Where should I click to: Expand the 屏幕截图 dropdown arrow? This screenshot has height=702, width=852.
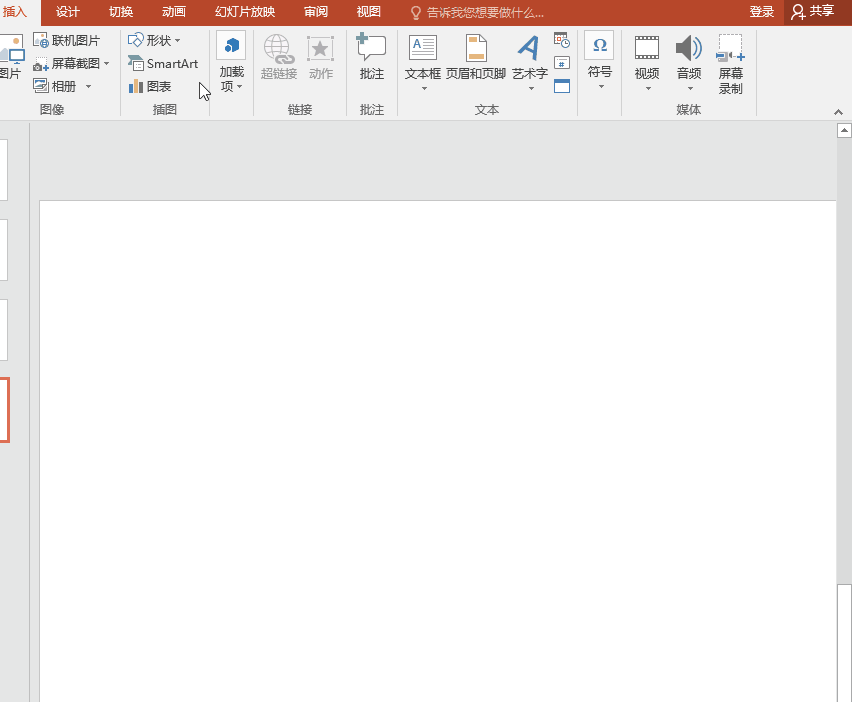point(106,64)
